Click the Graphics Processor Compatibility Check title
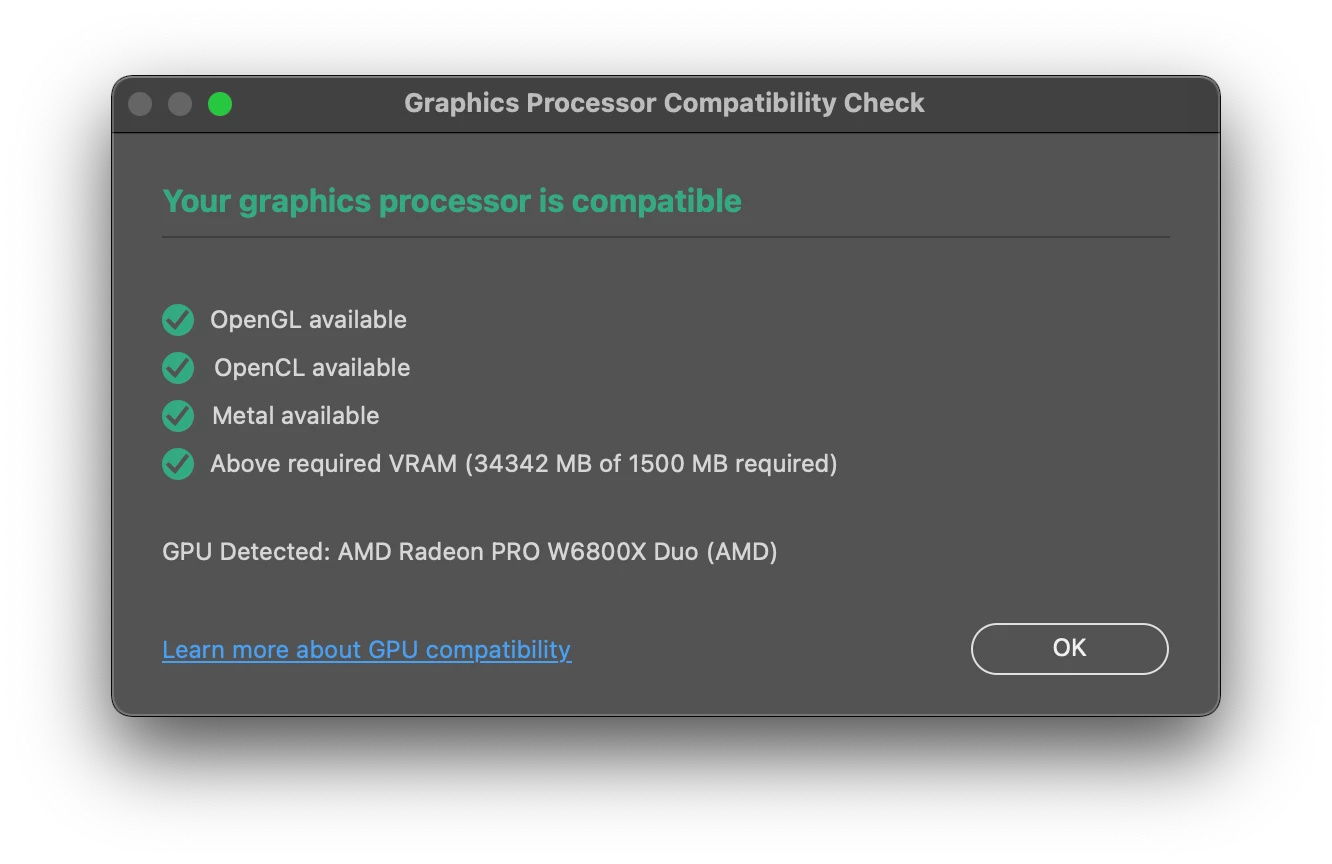 (664, 103)
